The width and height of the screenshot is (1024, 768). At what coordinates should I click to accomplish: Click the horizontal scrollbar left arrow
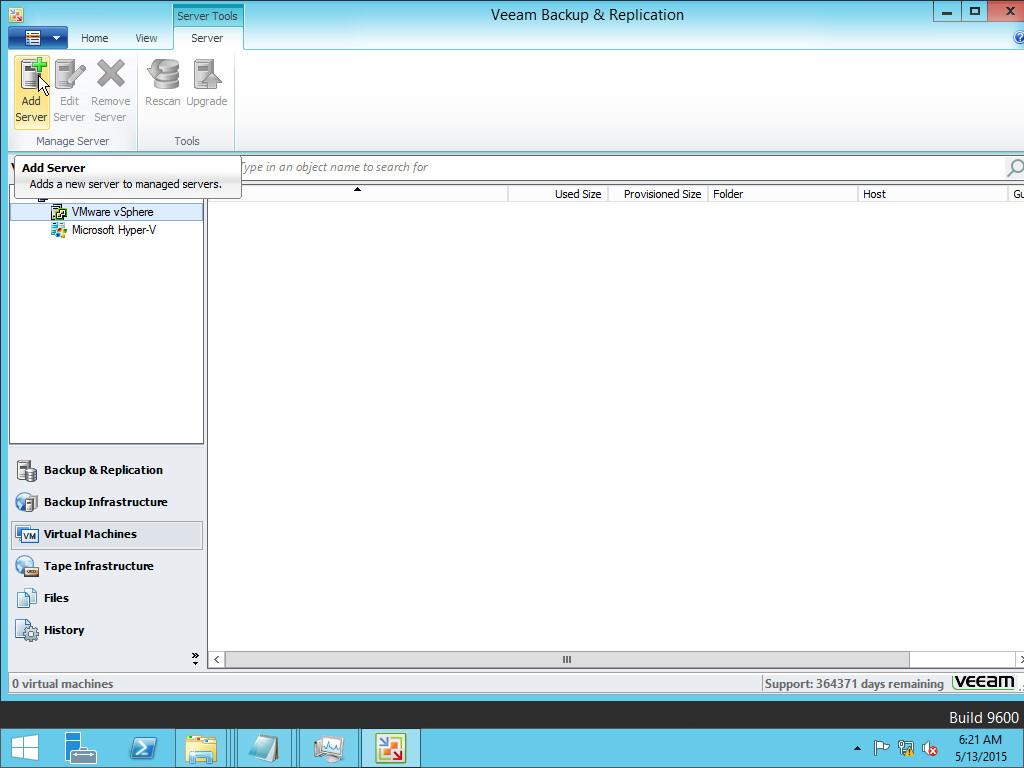pyautogui.click(x=217, y=660)
